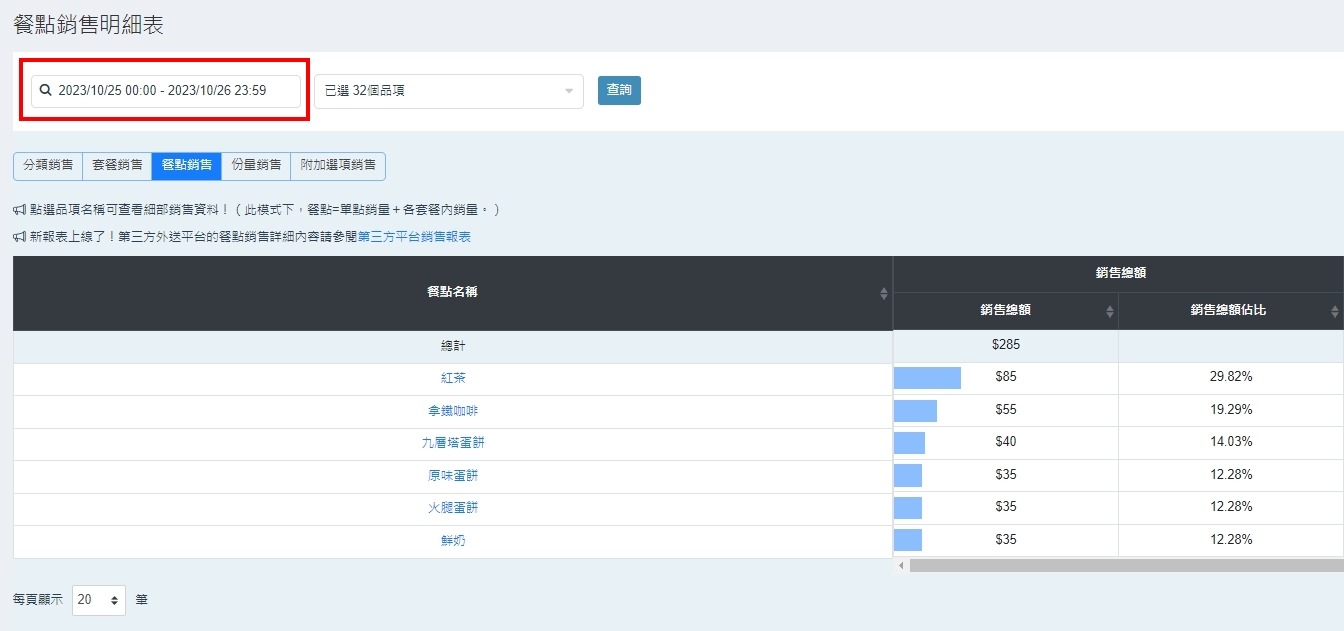Click the search icon in date field
The height and width of the screenshot is (631, 1344).
click(x=45, y=91)
